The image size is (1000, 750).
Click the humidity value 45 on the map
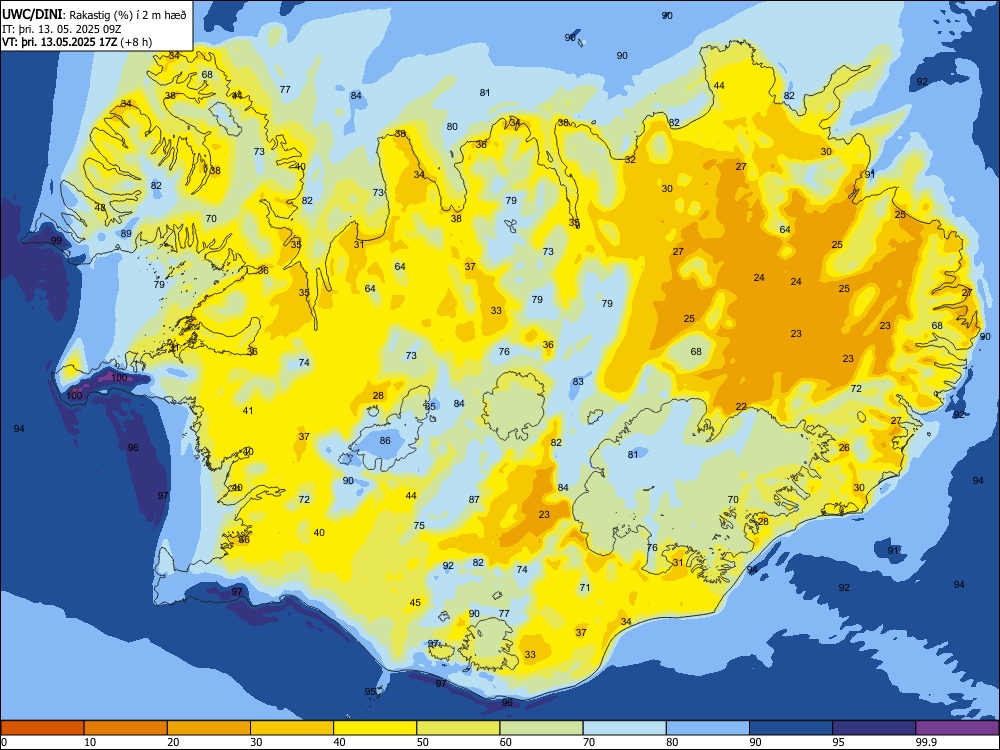[x=415, y=603]
